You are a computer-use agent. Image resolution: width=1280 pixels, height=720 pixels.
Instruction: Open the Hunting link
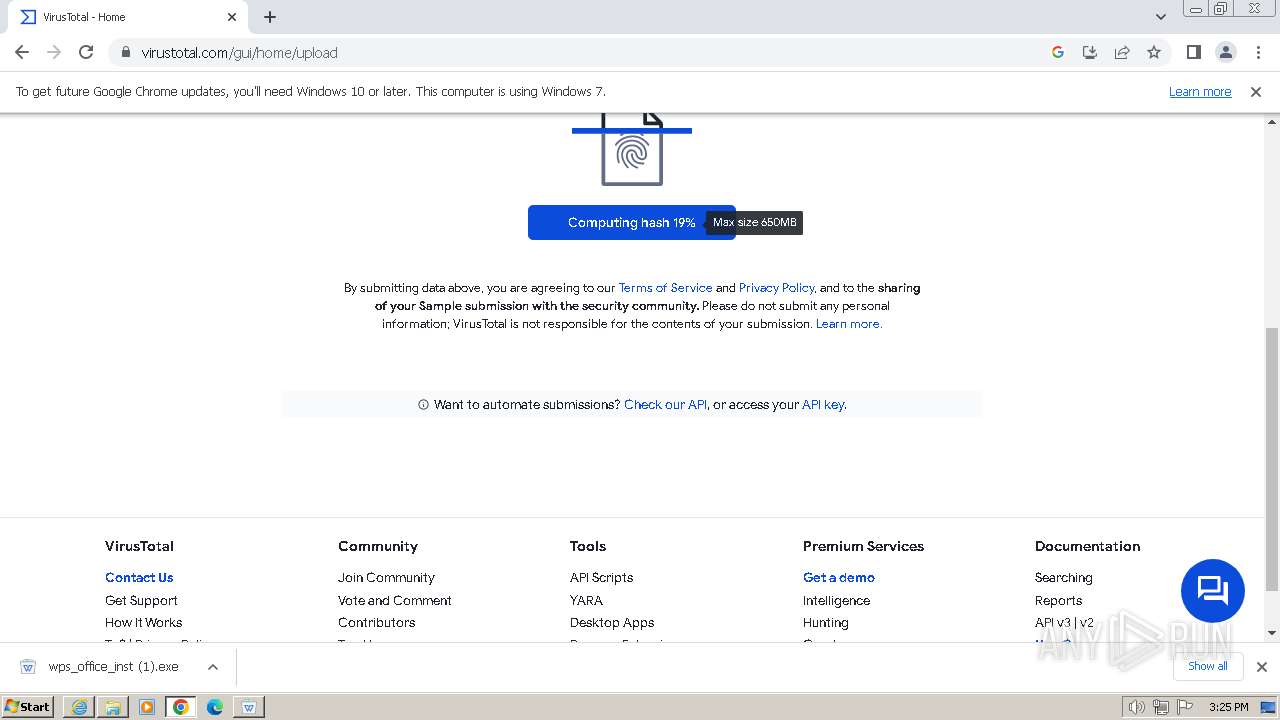tap(825, 622)
